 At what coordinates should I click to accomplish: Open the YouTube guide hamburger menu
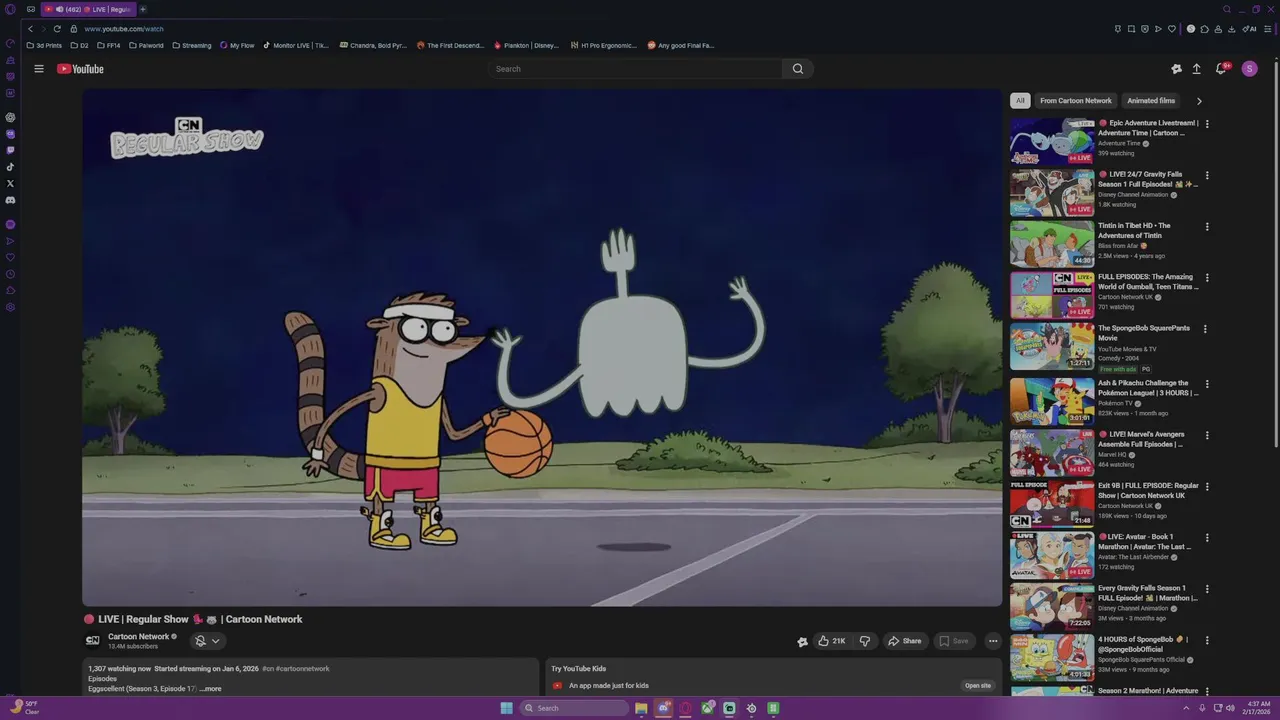click(39, 69)
